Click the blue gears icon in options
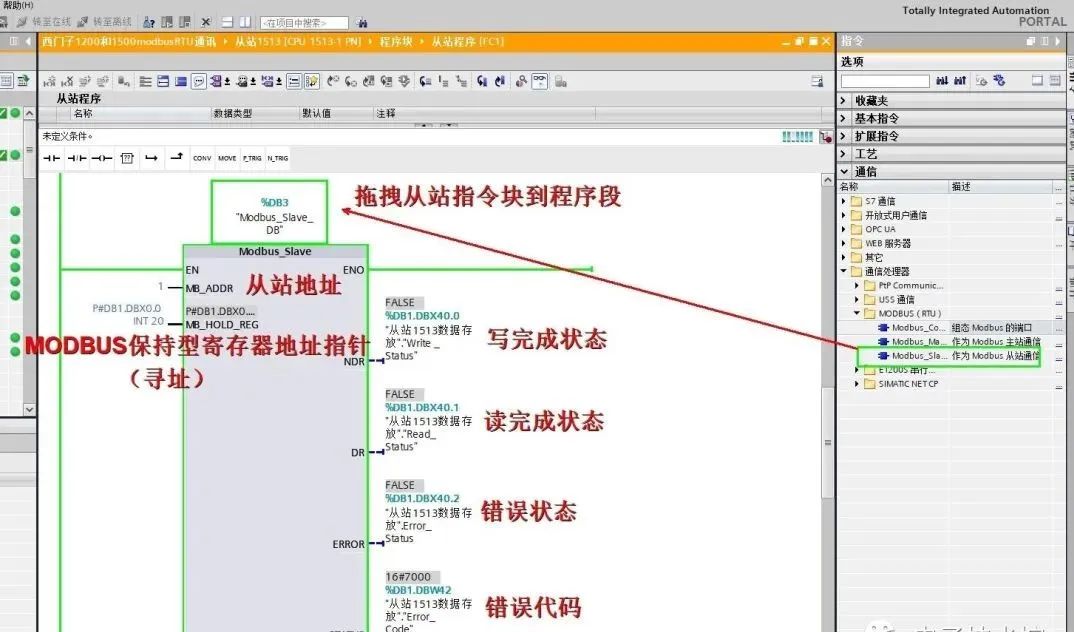 (999, 81)
